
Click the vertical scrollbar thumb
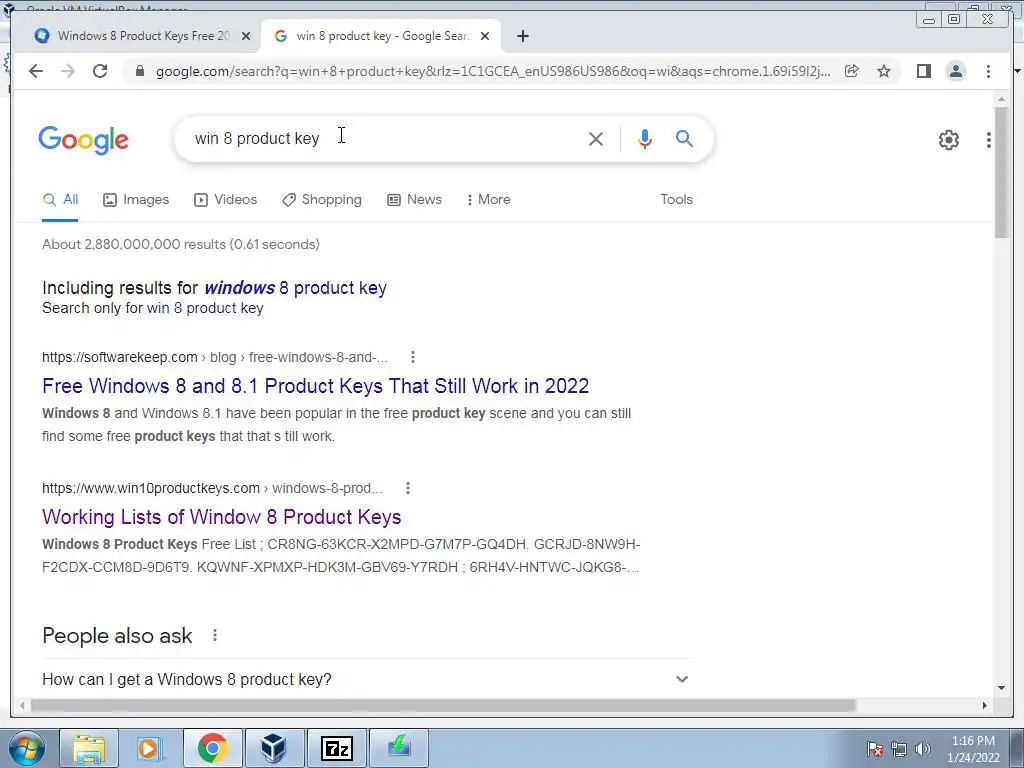click(1000, 171)
